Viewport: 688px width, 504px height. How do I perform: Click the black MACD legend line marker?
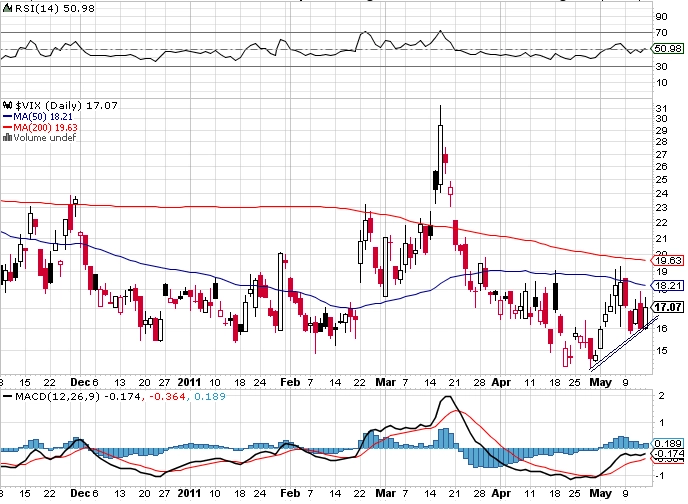point(7,397)
